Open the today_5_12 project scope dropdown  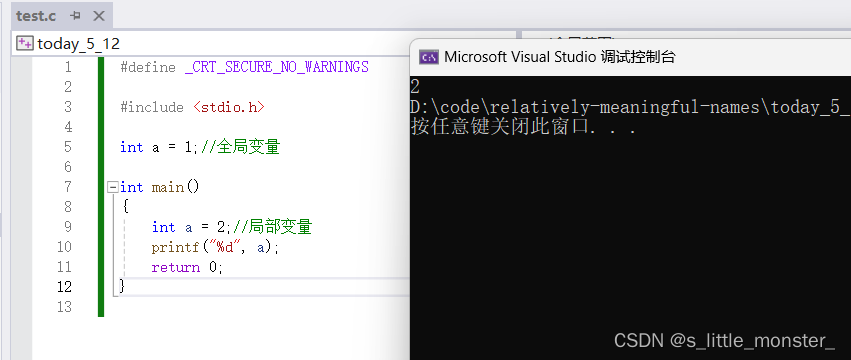click(264, 43)
